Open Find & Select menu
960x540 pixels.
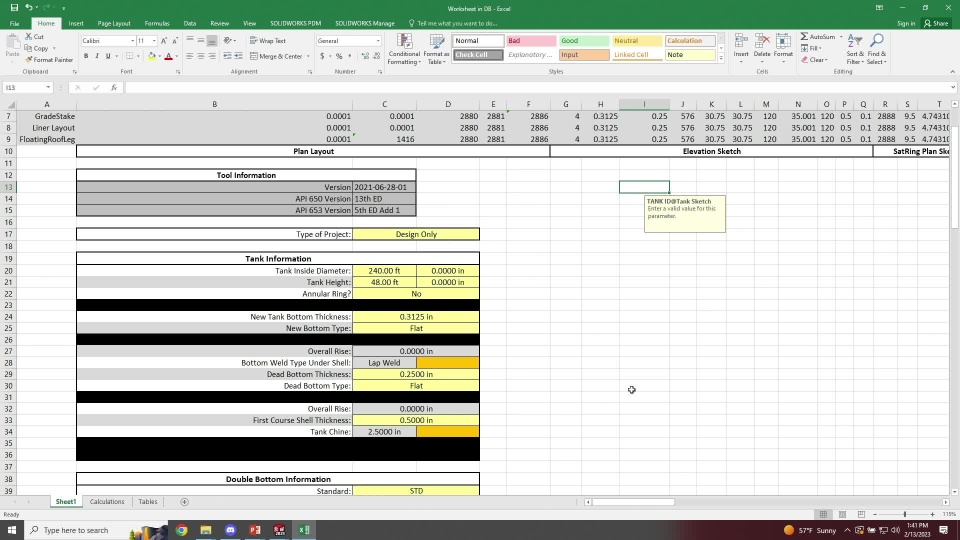click(x=876, y=49)
